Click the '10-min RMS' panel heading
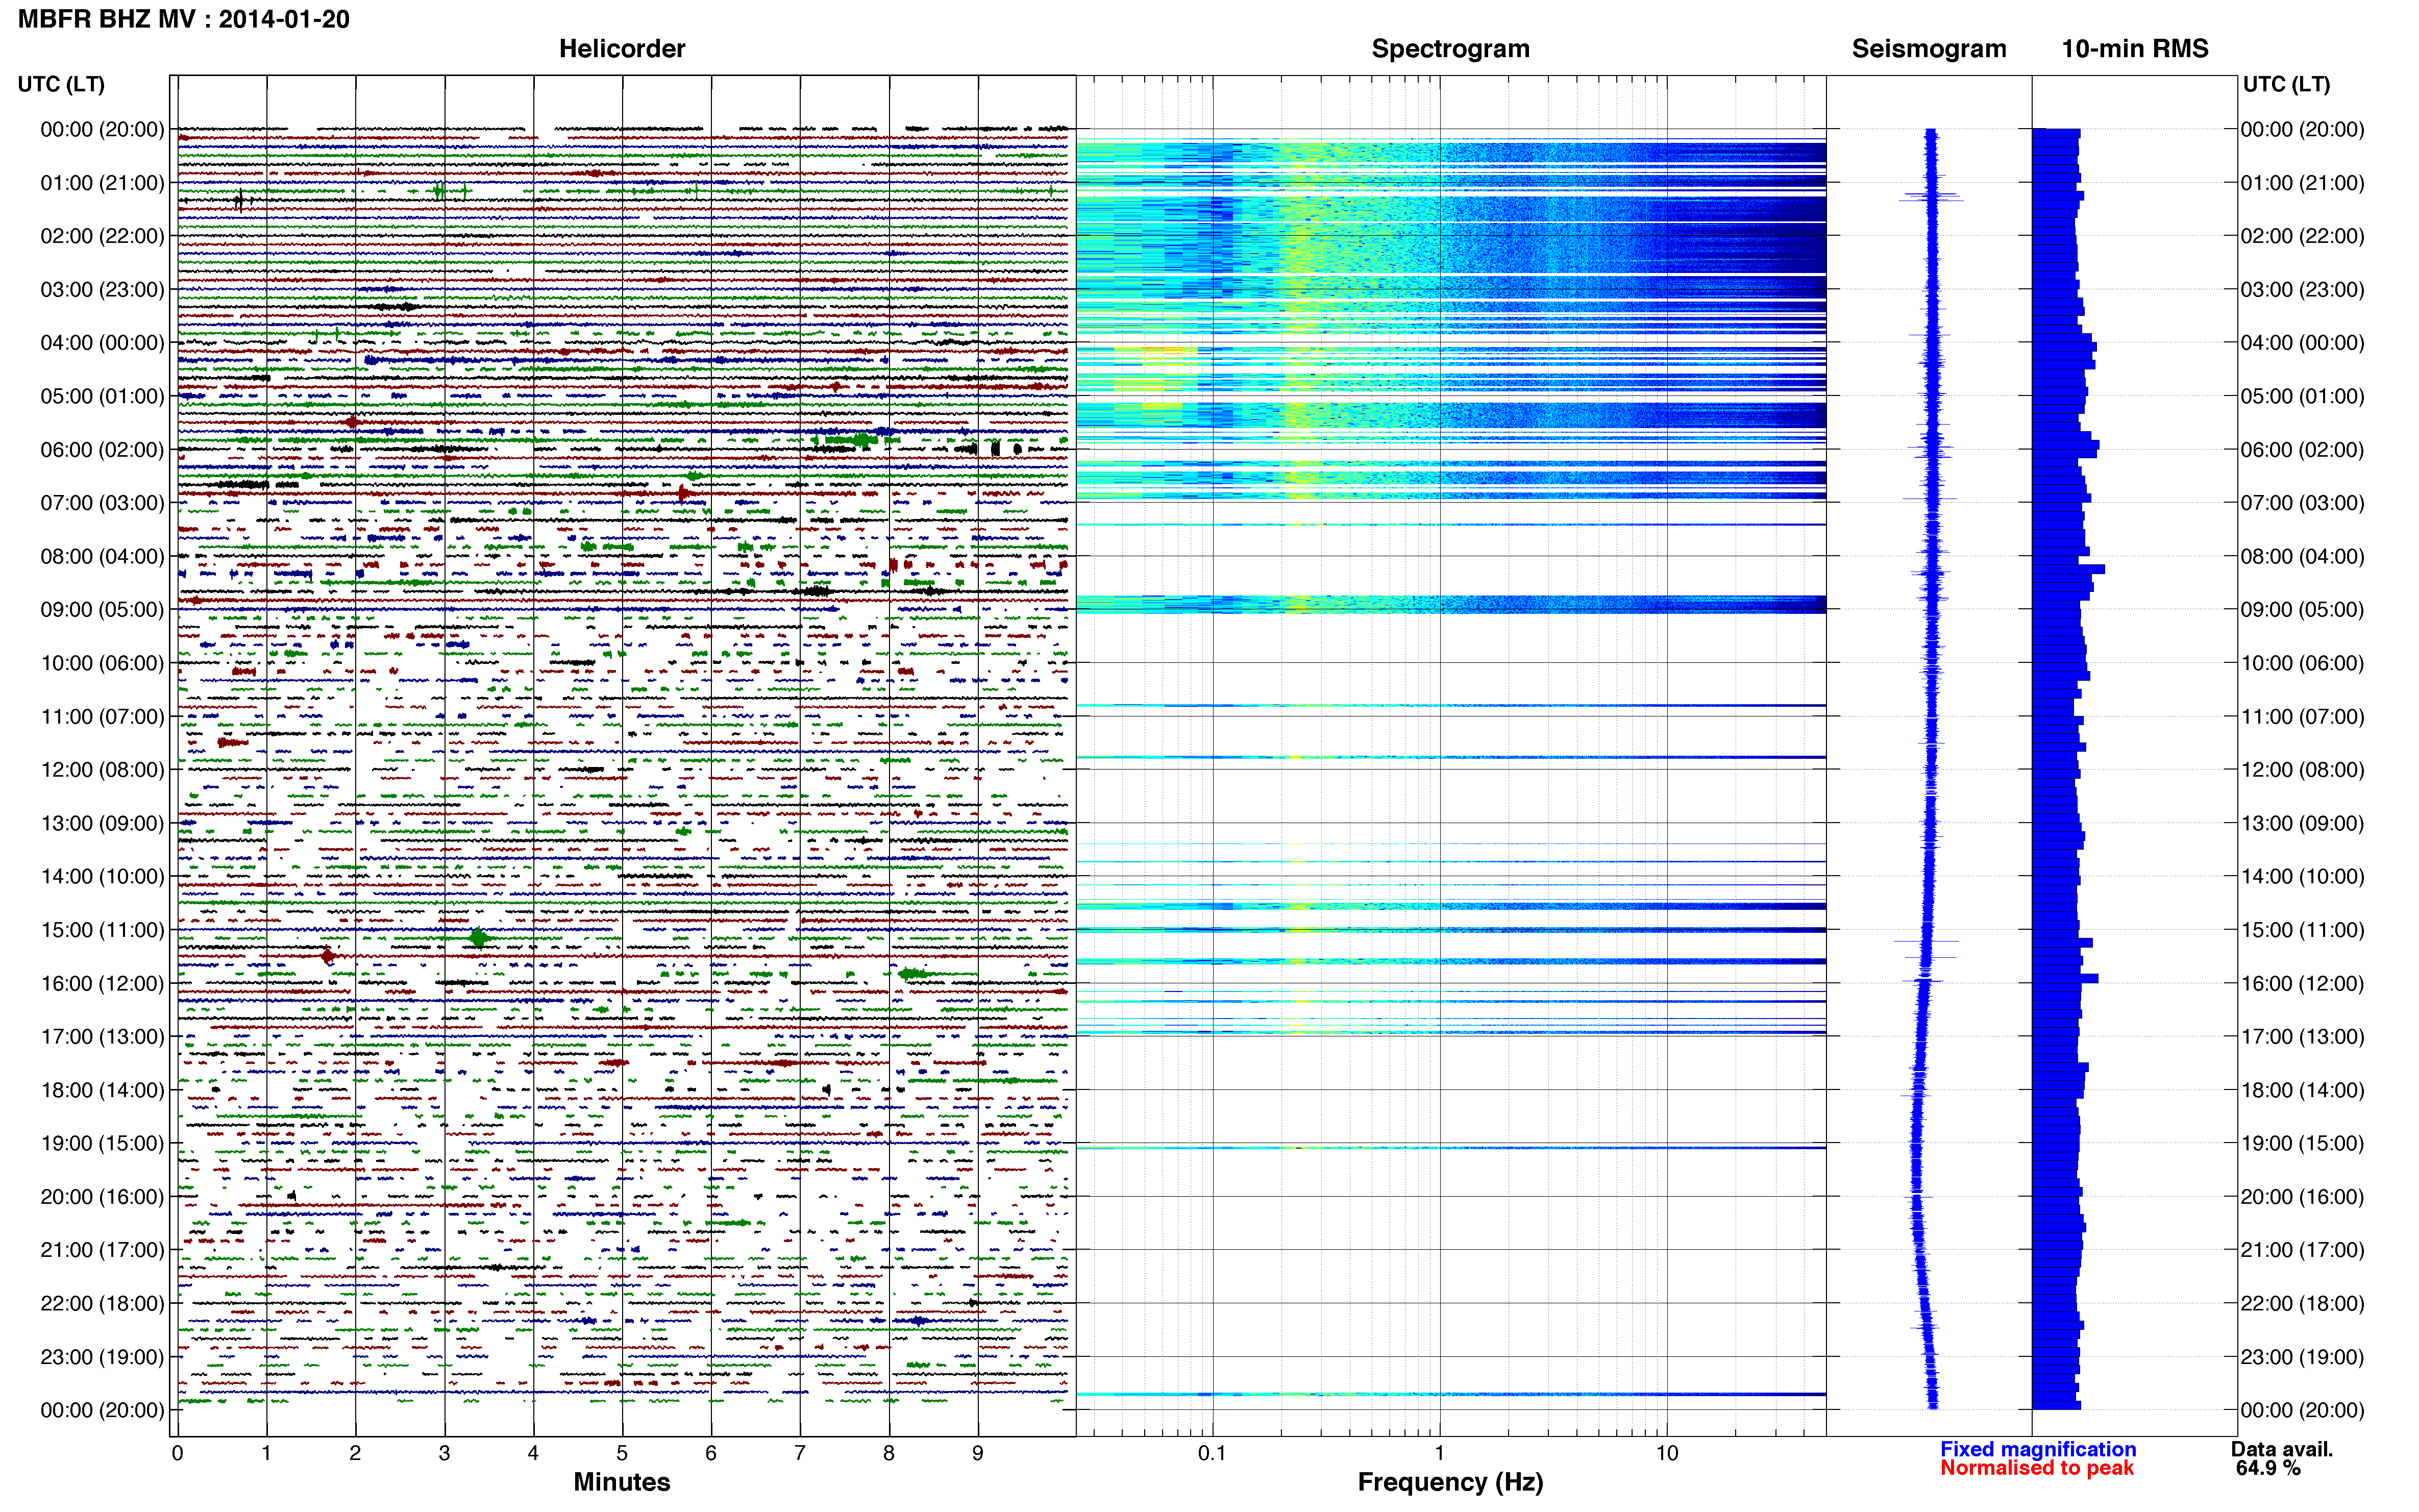Screen dimensions: 2419x1512 coord(2134,49)
